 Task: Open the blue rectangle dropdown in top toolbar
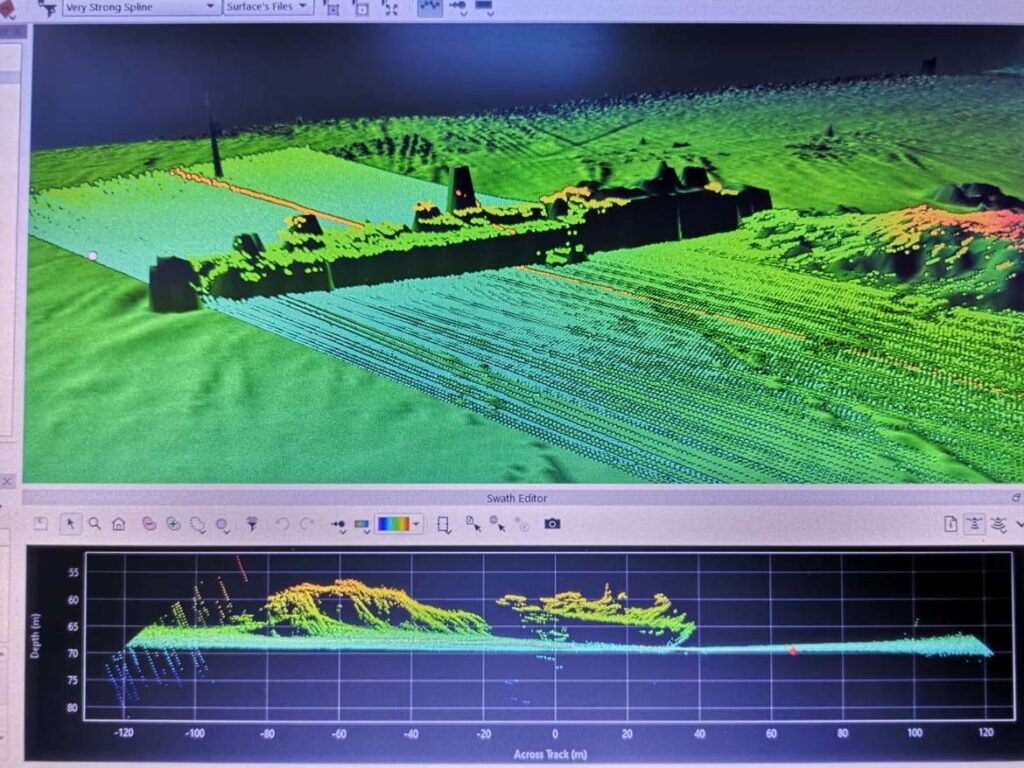click(x=484, y=7)
